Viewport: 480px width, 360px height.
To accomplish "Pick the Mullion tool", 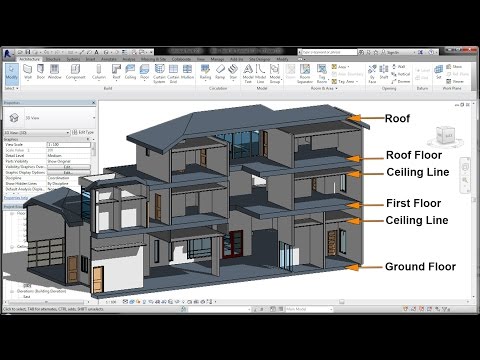I will tap(187, 72).
